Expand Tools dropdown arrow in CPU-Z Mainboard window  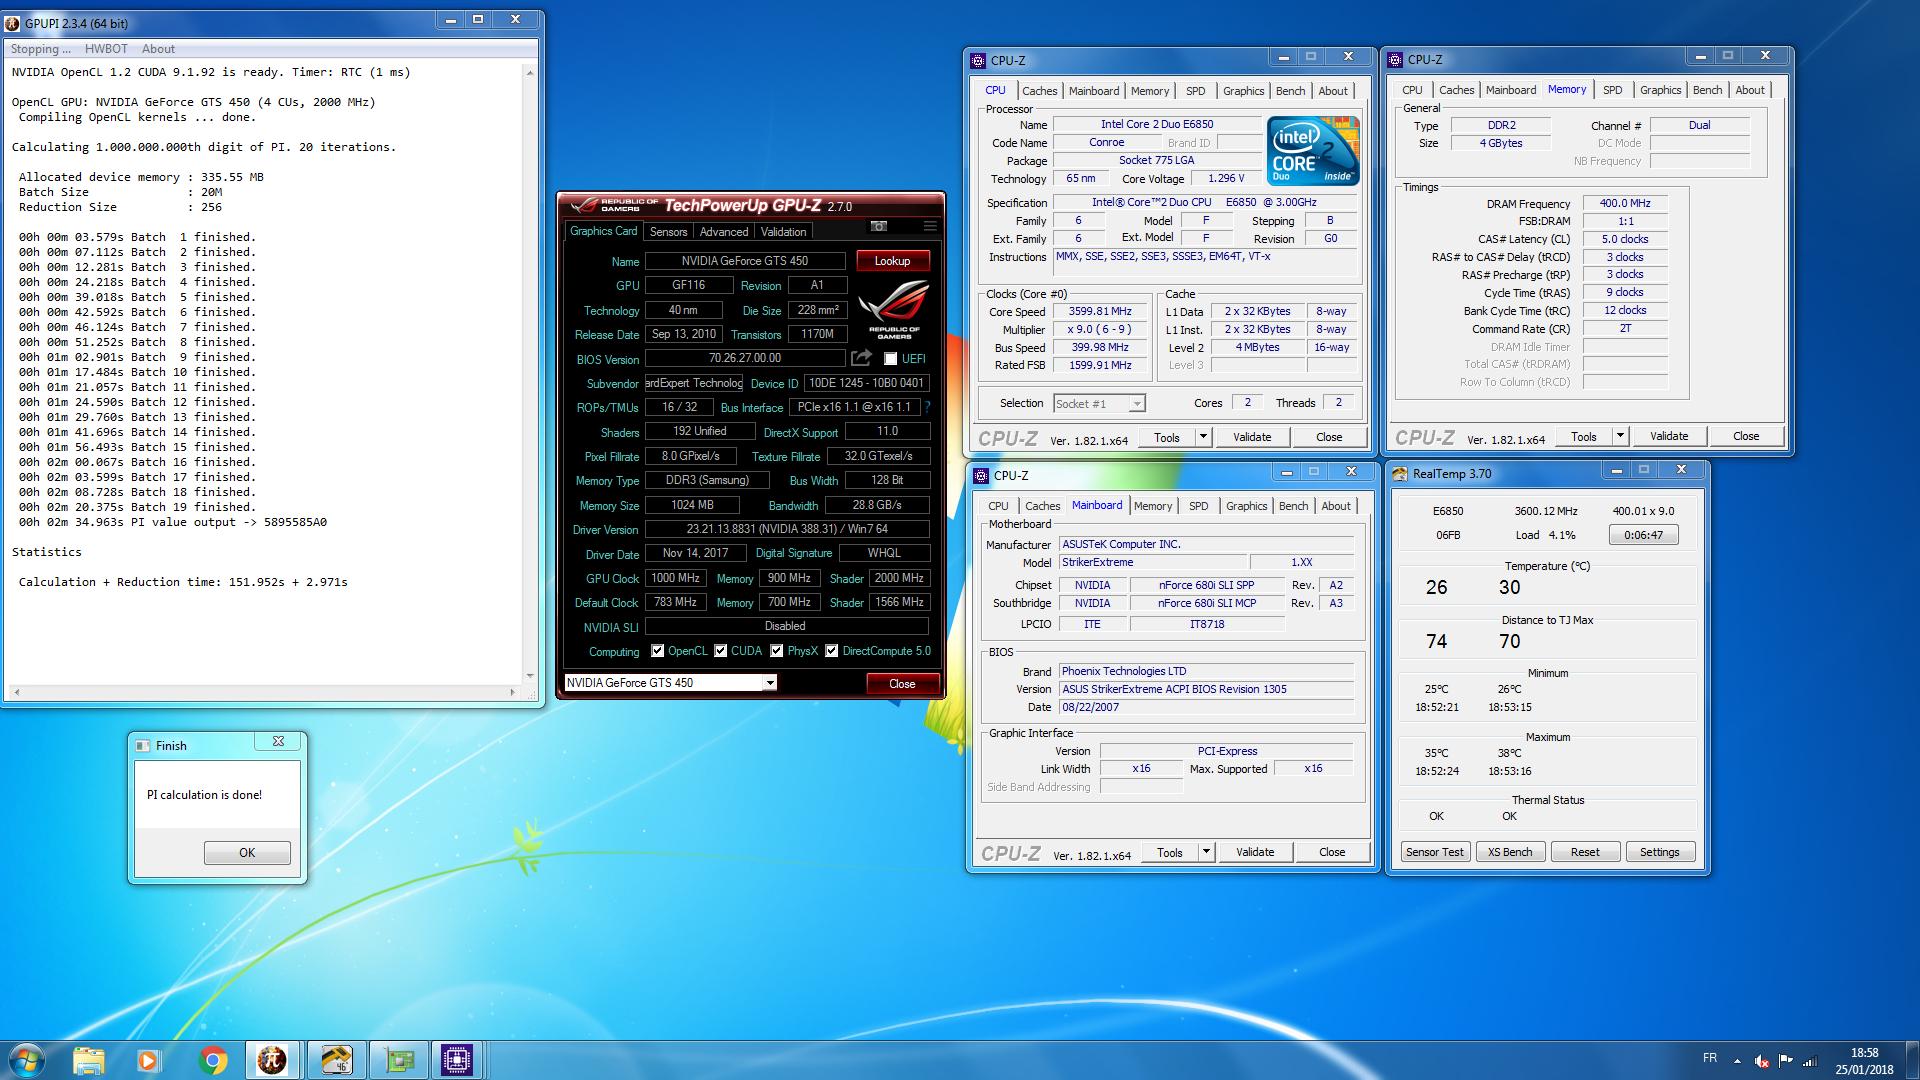coord(1206,852)
